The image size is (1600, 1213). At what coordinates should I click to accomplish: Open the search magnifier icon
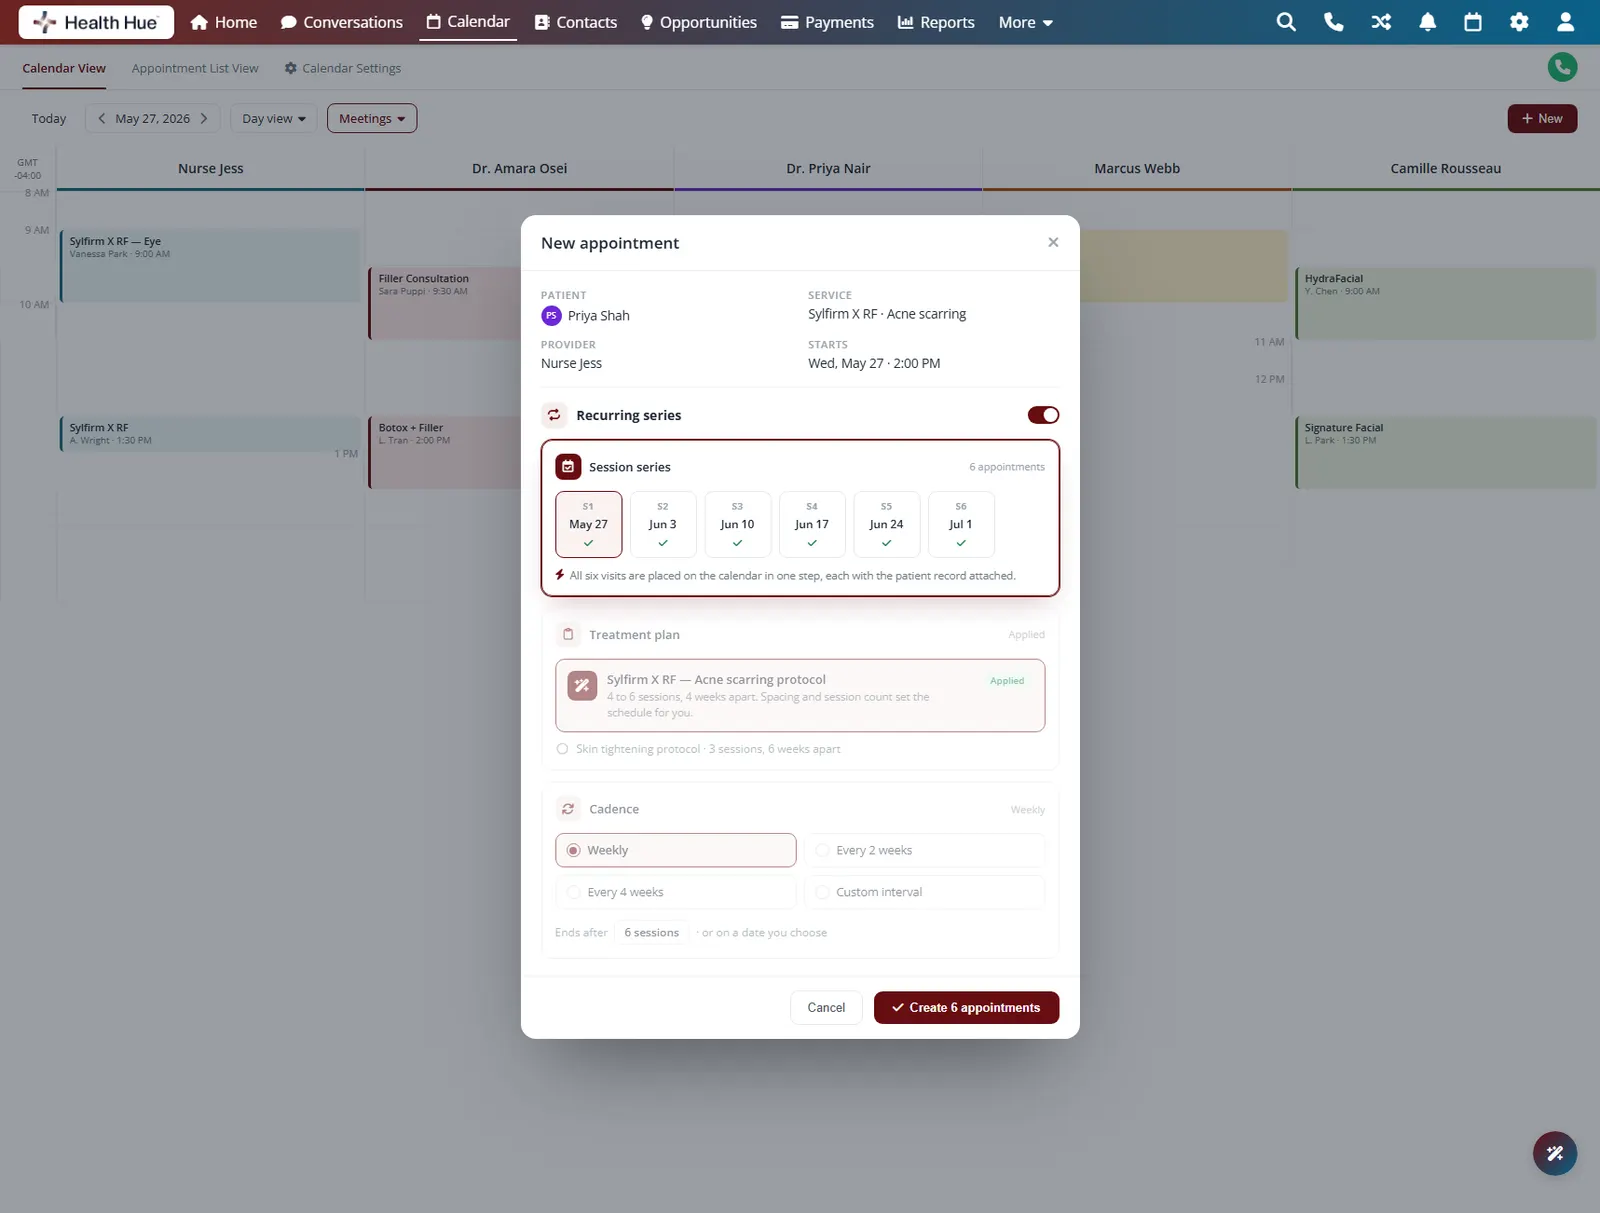coord(1286,22)
